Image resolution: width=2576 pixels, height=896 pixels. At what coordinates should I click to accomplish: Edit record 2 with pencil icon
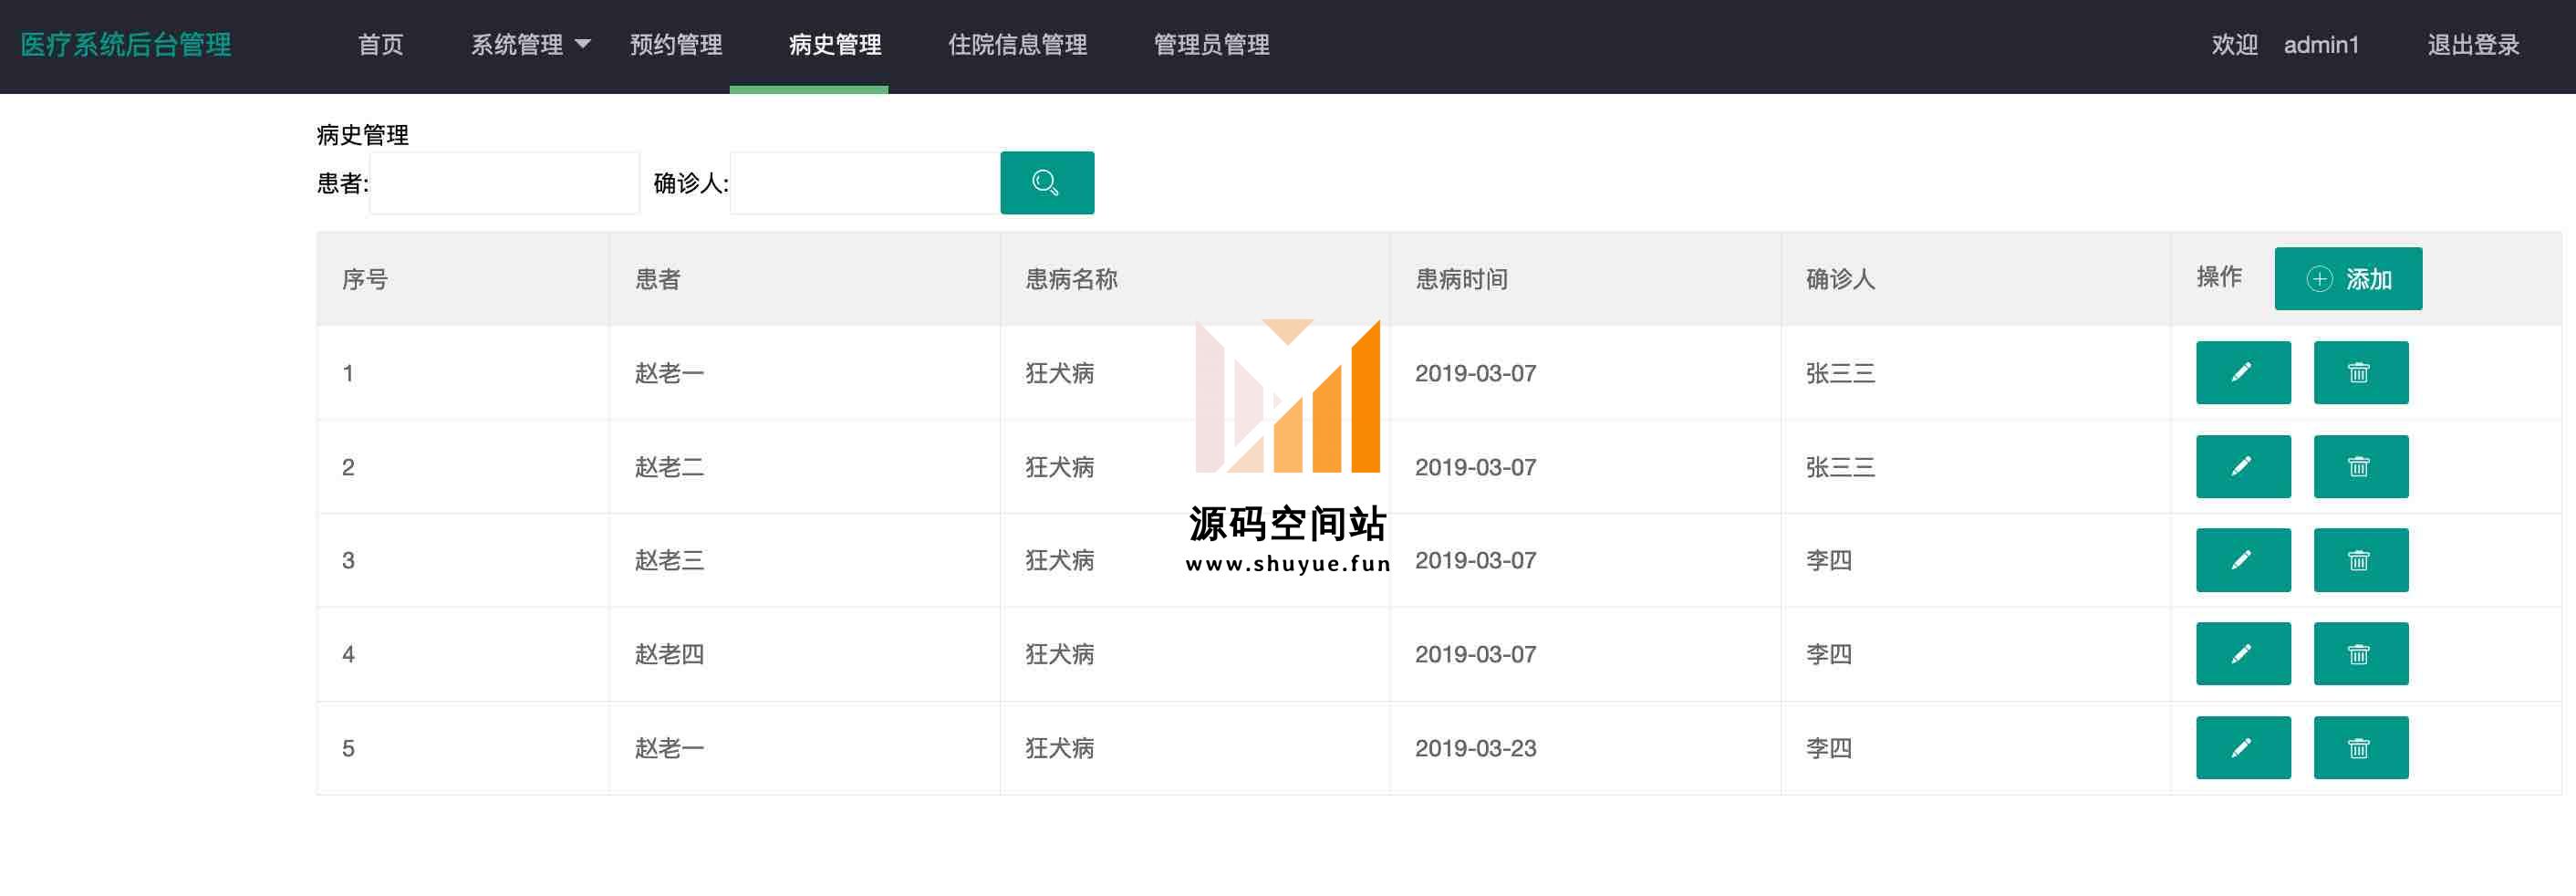(x=2242, y=467)
